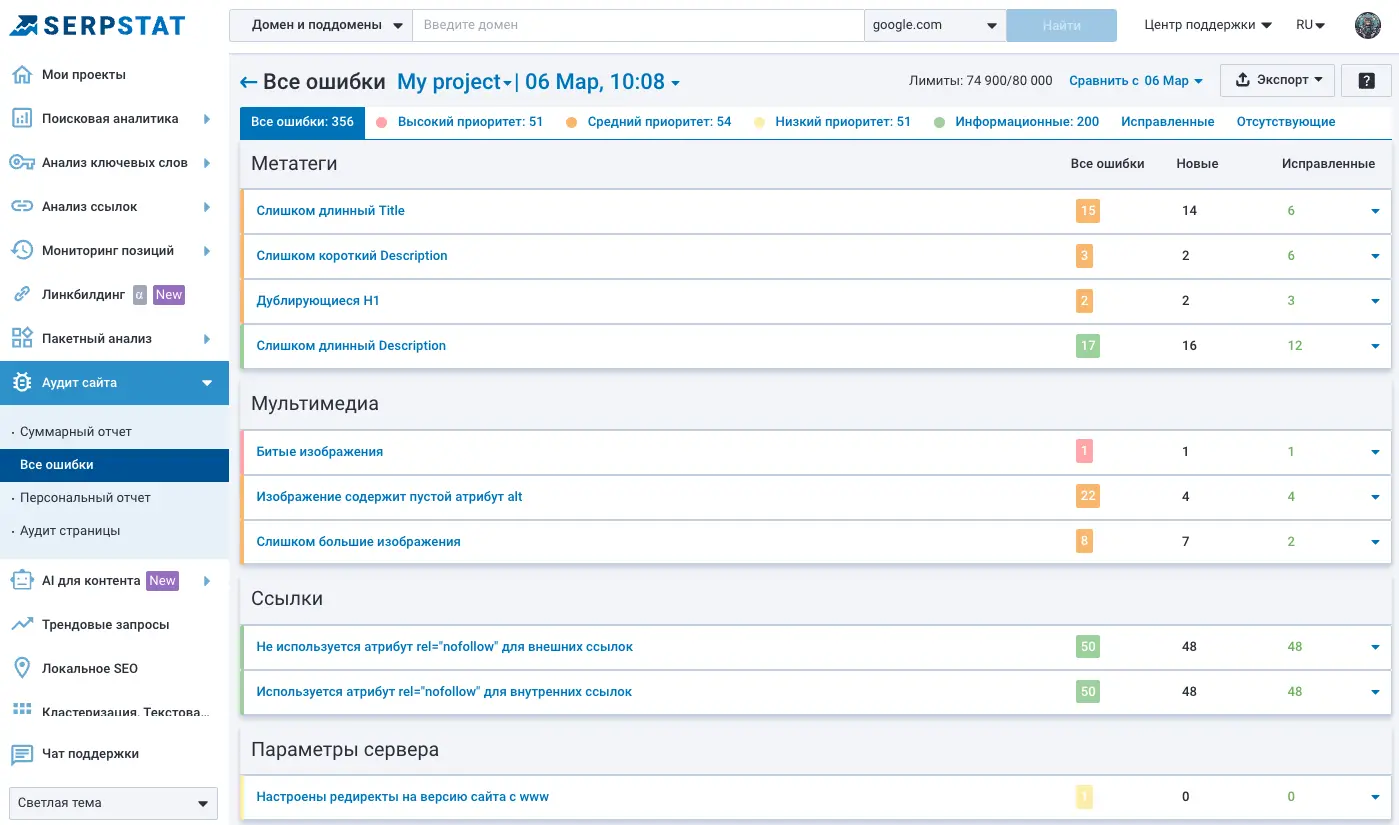Click the 'Экспорт' button
The height and width of the screenshot is (825, 1399).
click(1277, 81)
